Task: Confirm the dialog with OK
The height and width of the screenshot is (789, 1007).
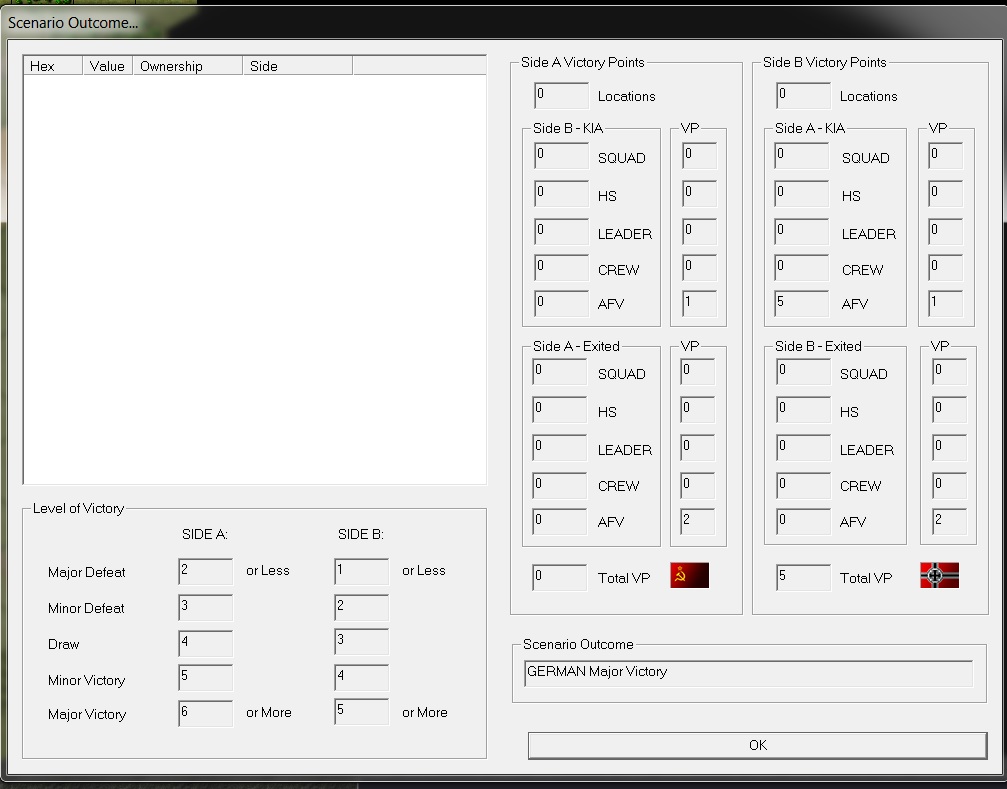Action: (x=757, y=745)
